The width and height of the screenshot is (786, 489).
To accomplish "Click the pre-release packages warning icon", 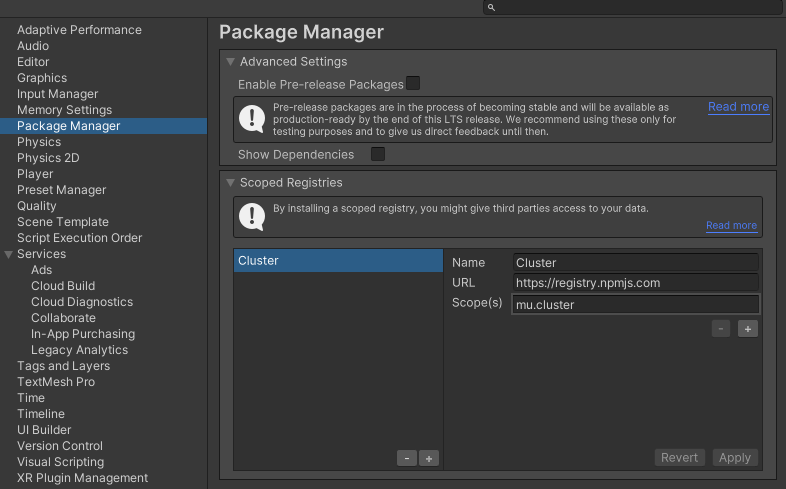I will click(252, 119).
